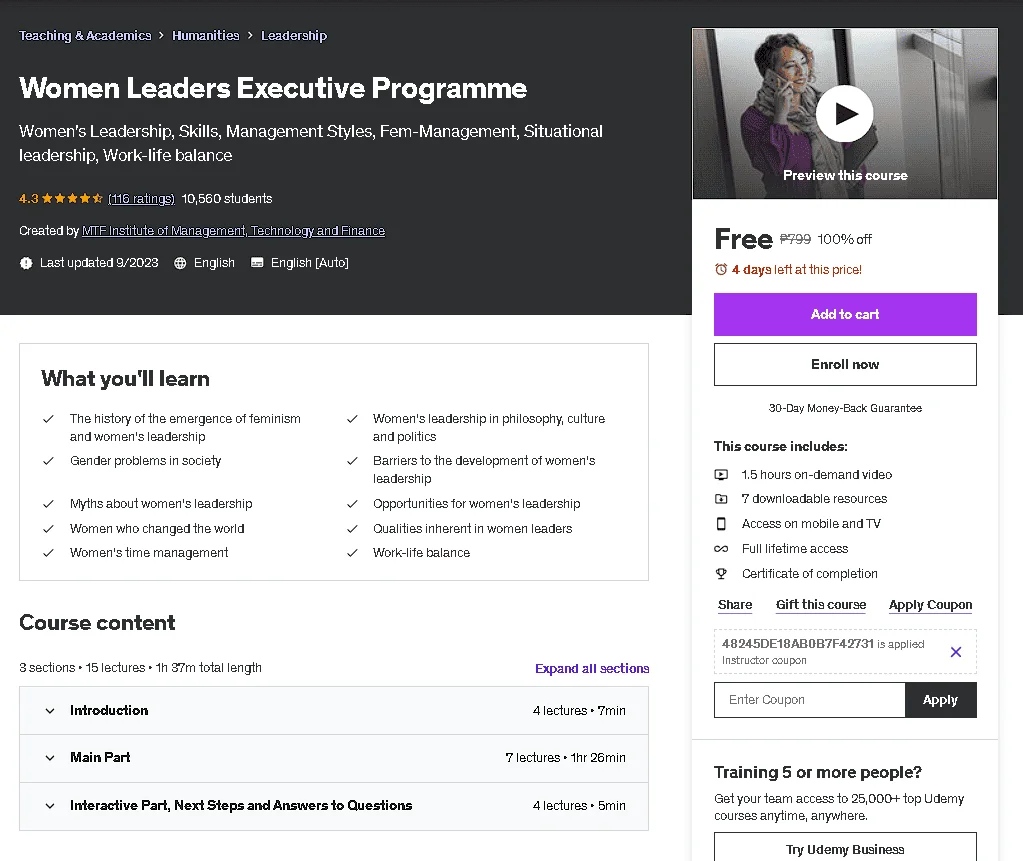The width and height of the screenshot is (1023, 861).
Task: Click the Add to cart button
Action: pos(845,314)
